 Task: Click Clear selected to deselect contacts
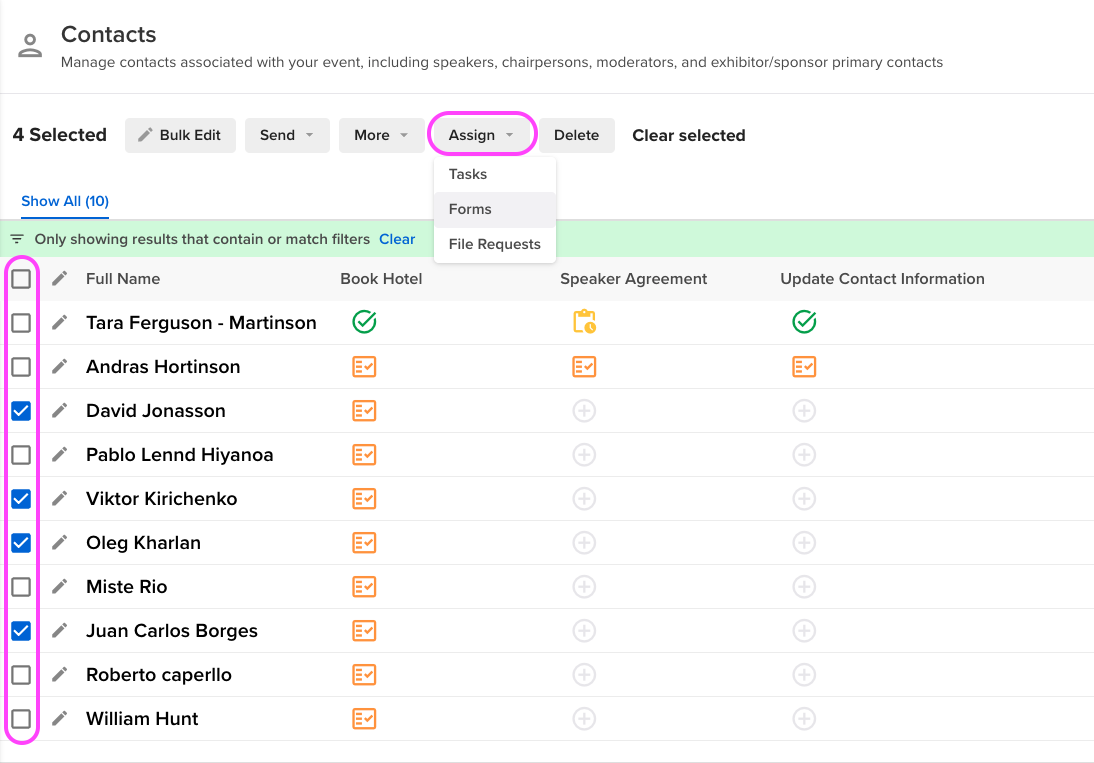(x=688, y=135)
